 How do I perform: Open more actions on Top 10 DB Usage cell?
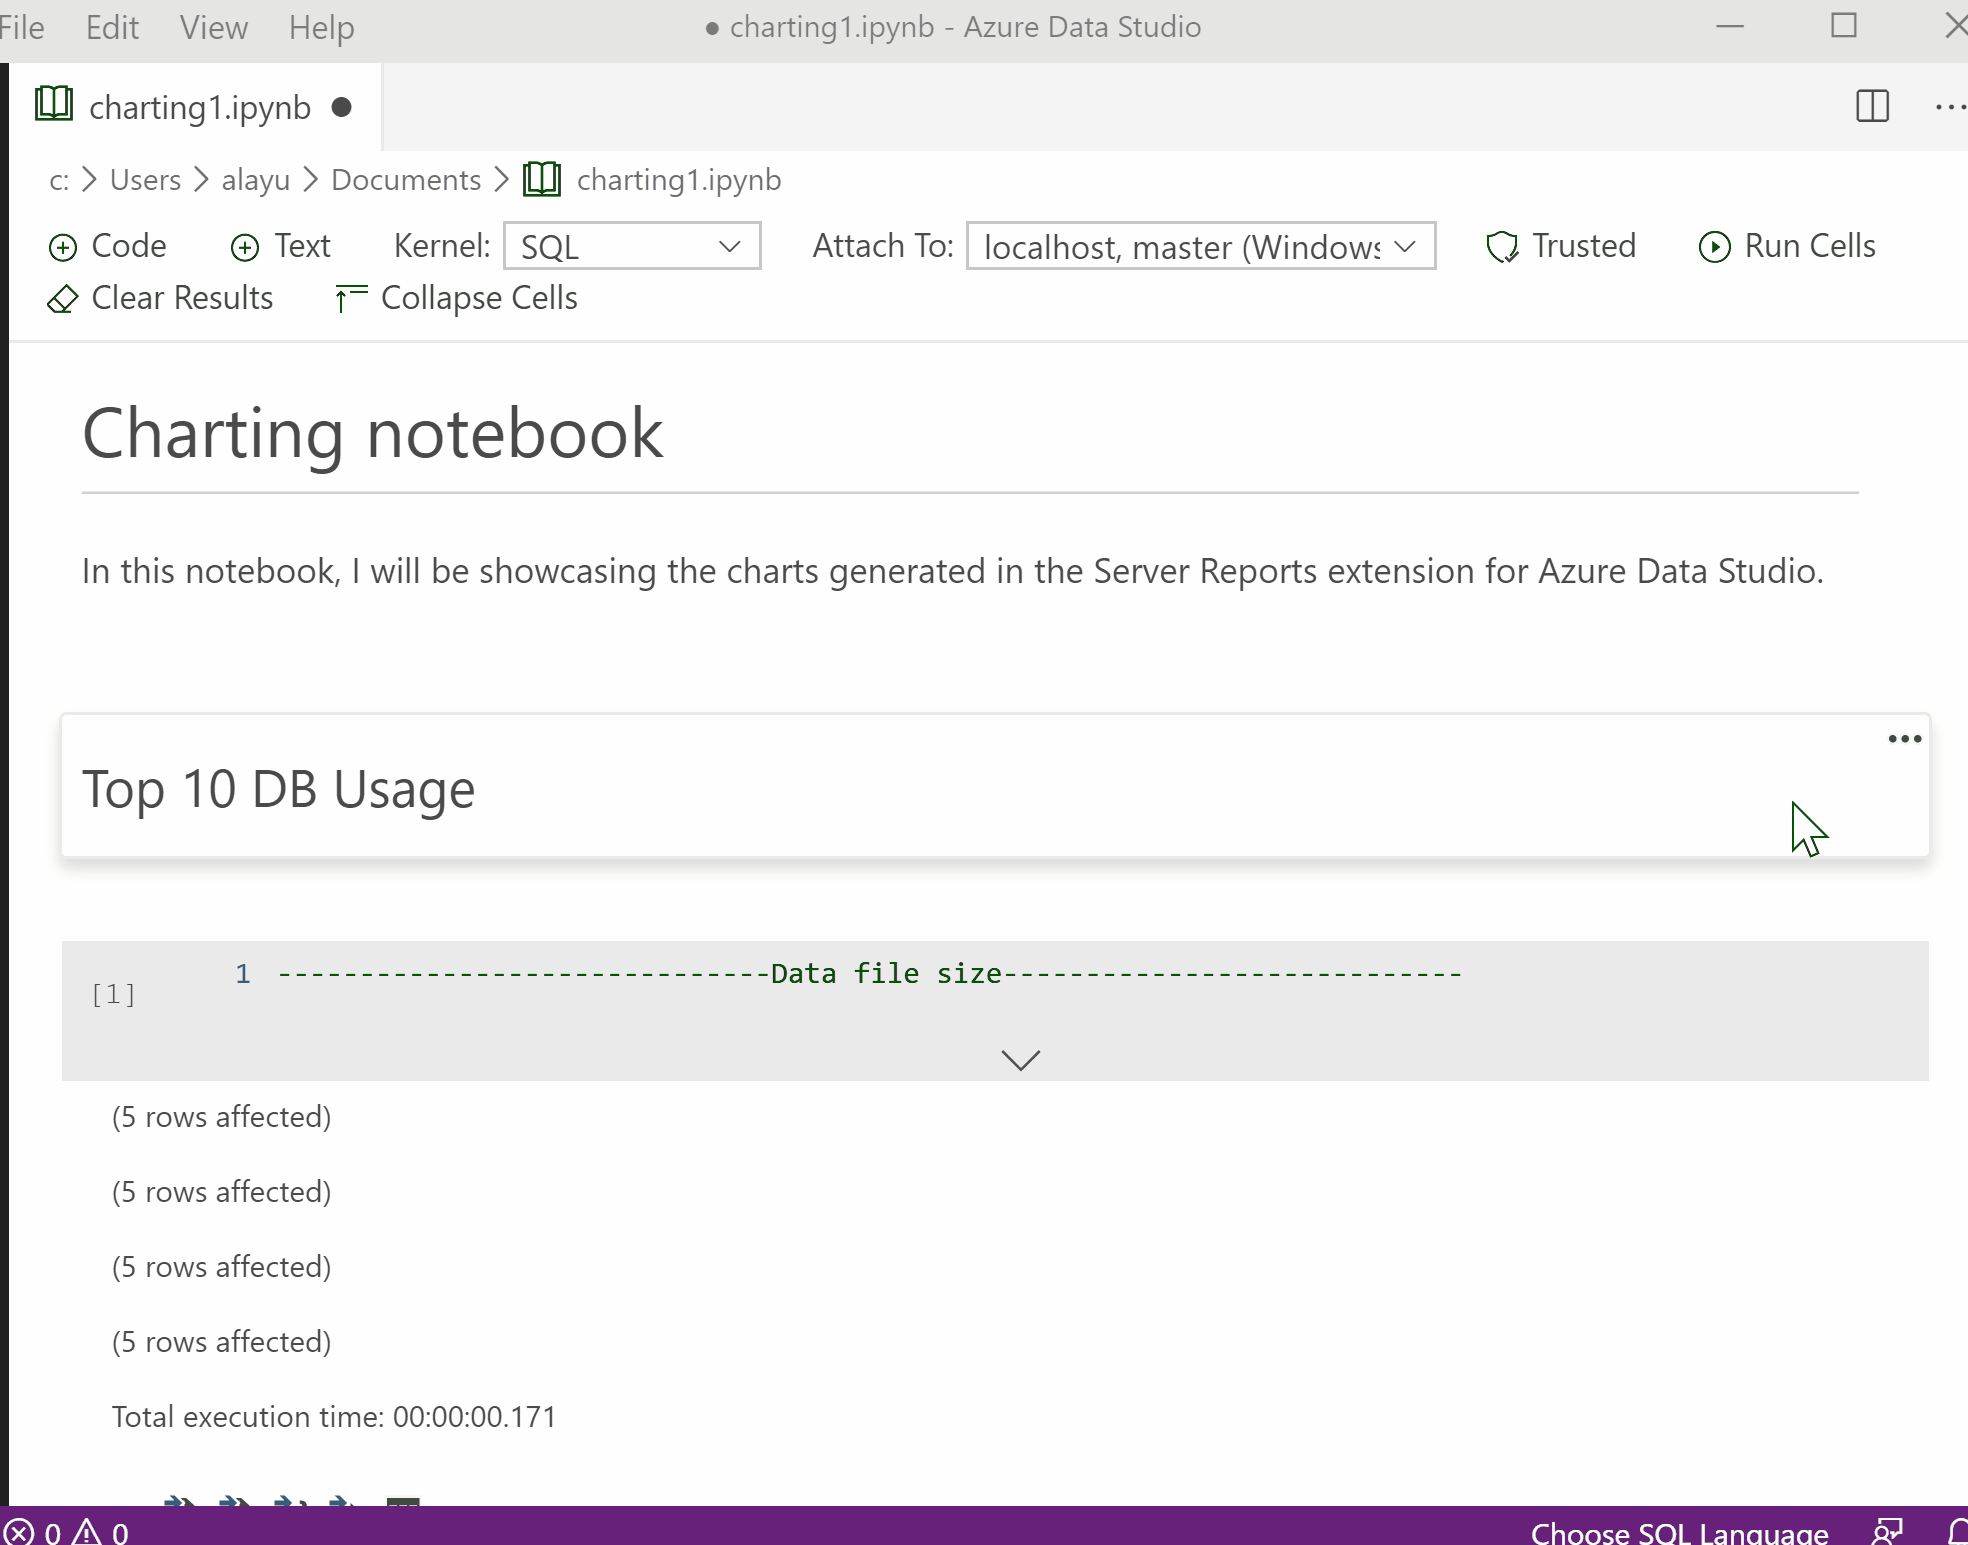[x=1903, y=739]
